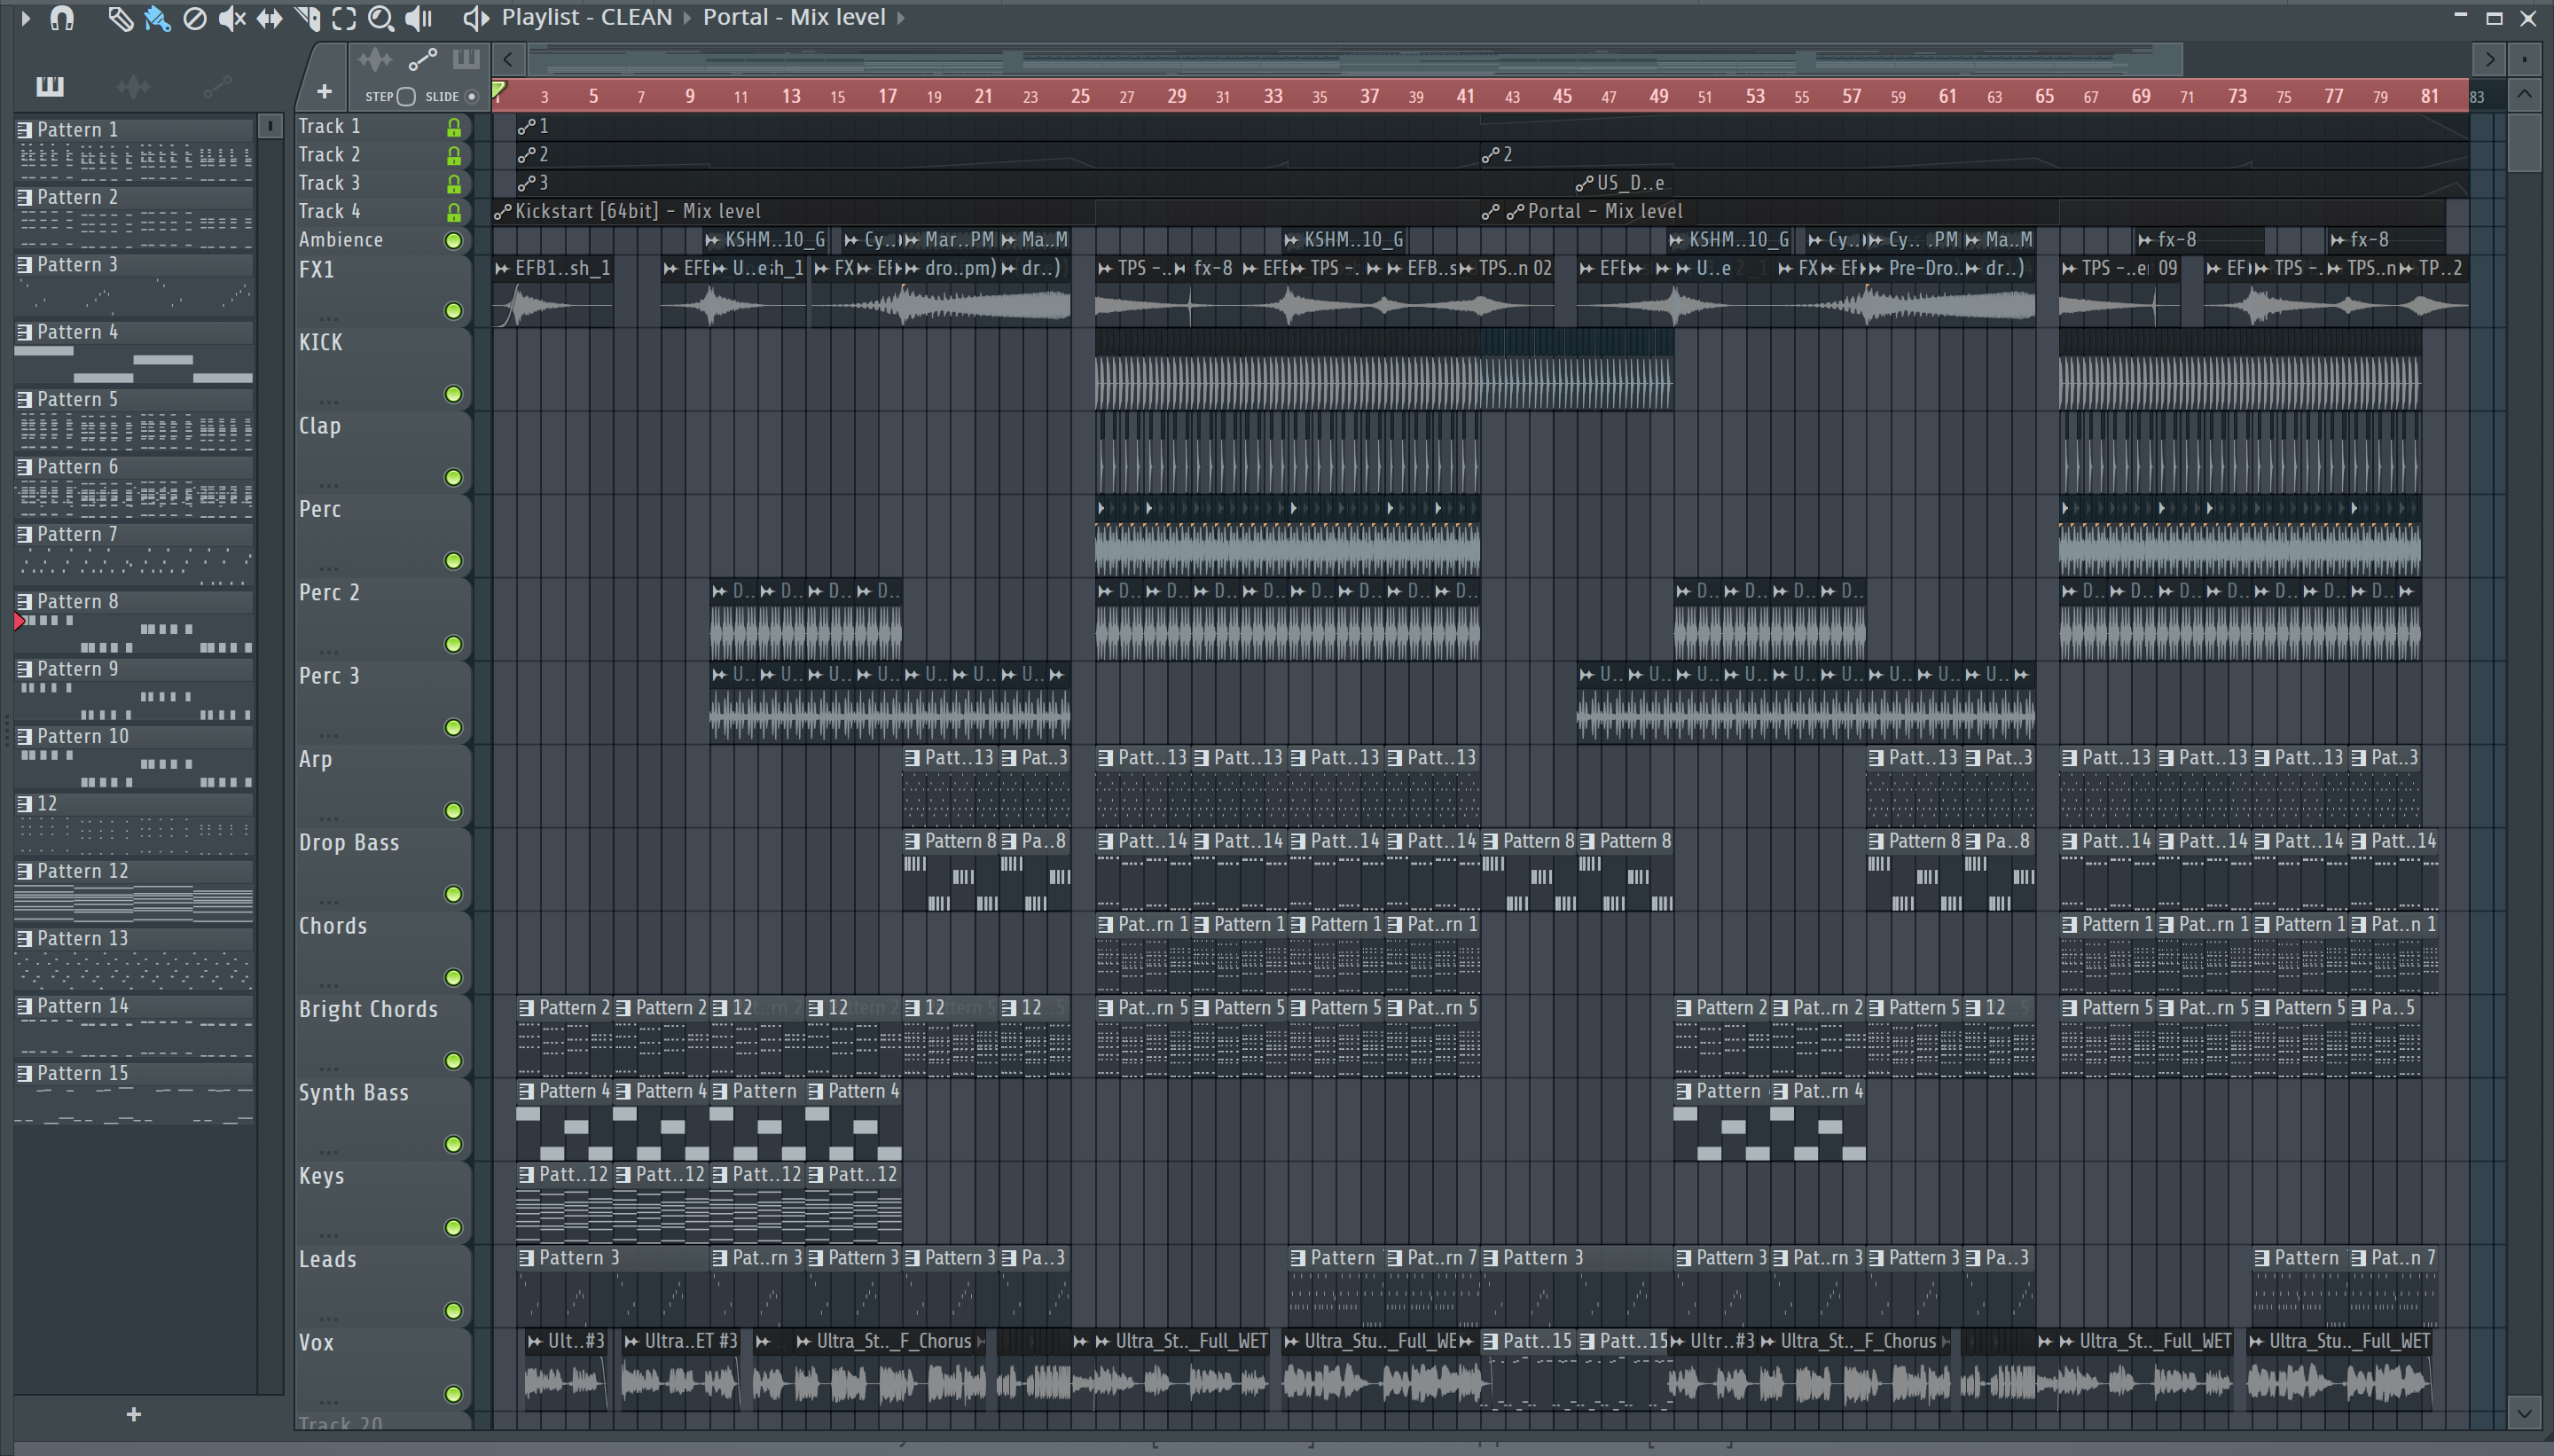This screenshot has width=2554, height=1456.
Task: Choose the Select marquee tool
Action: point(344,18)
